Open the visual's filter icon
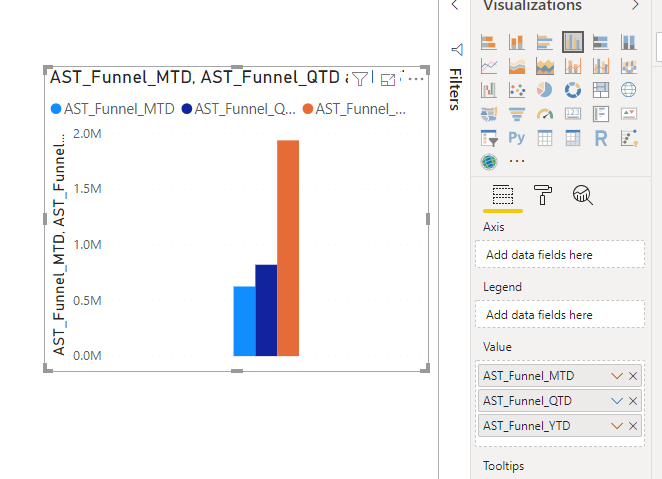Viewport: 662px width, 479px height. [359, 79]
